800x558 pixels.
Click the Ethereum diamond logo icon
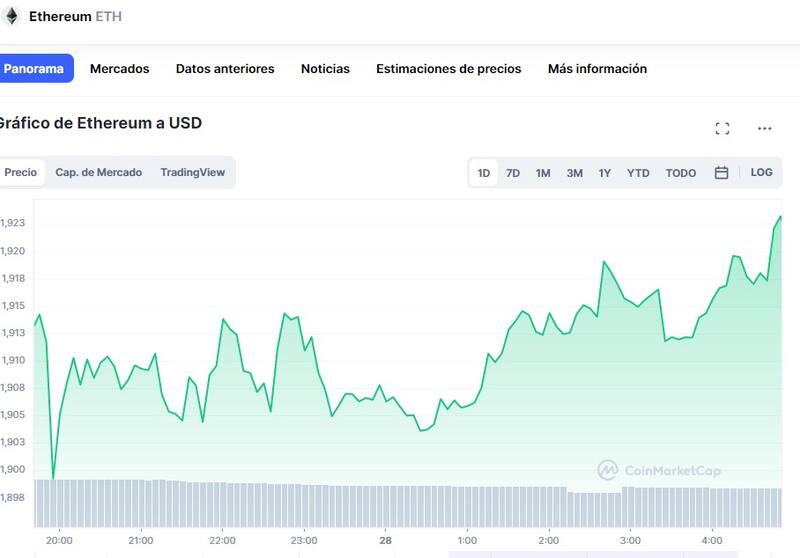coord(12,17)
